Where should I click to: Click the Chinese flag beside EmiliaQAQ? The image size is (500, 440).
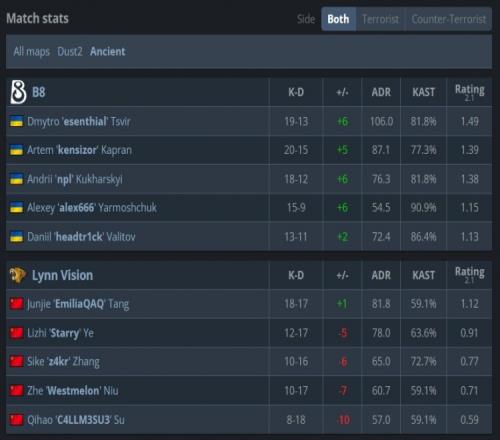coord(16,304)
